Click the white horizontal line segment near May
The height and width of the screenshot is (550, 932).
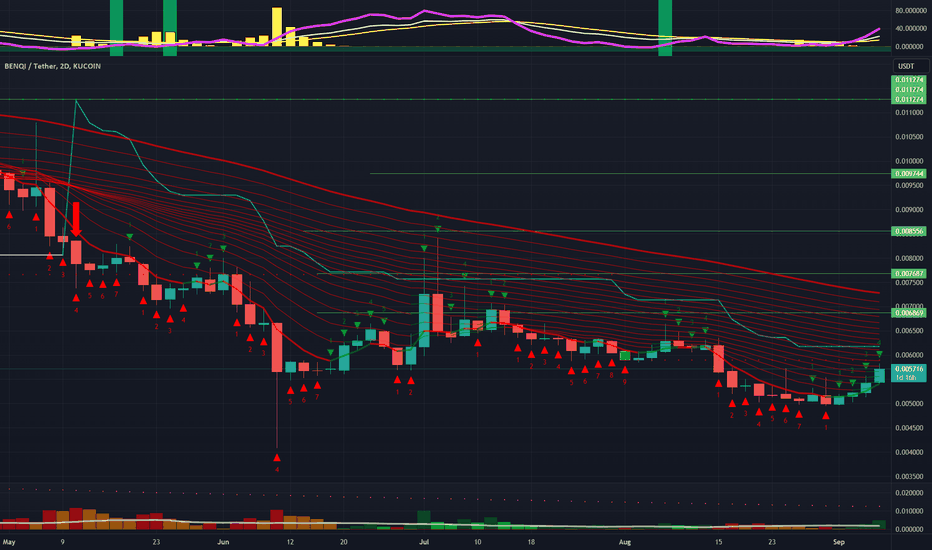[31, 255]
